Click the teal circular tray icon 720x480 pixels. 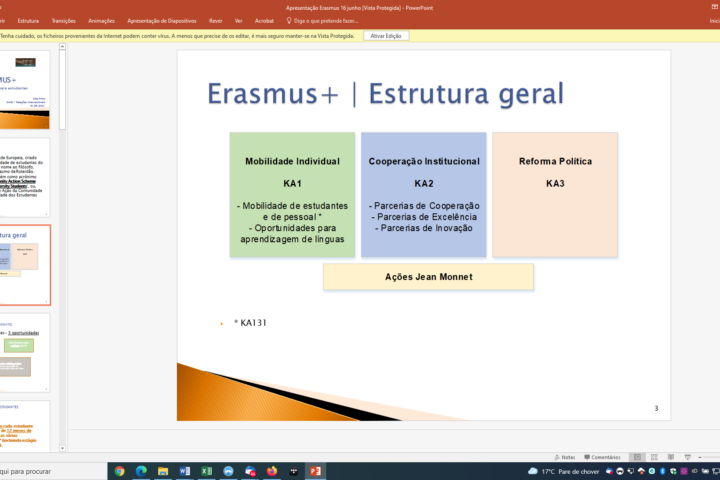coord(652,471)
